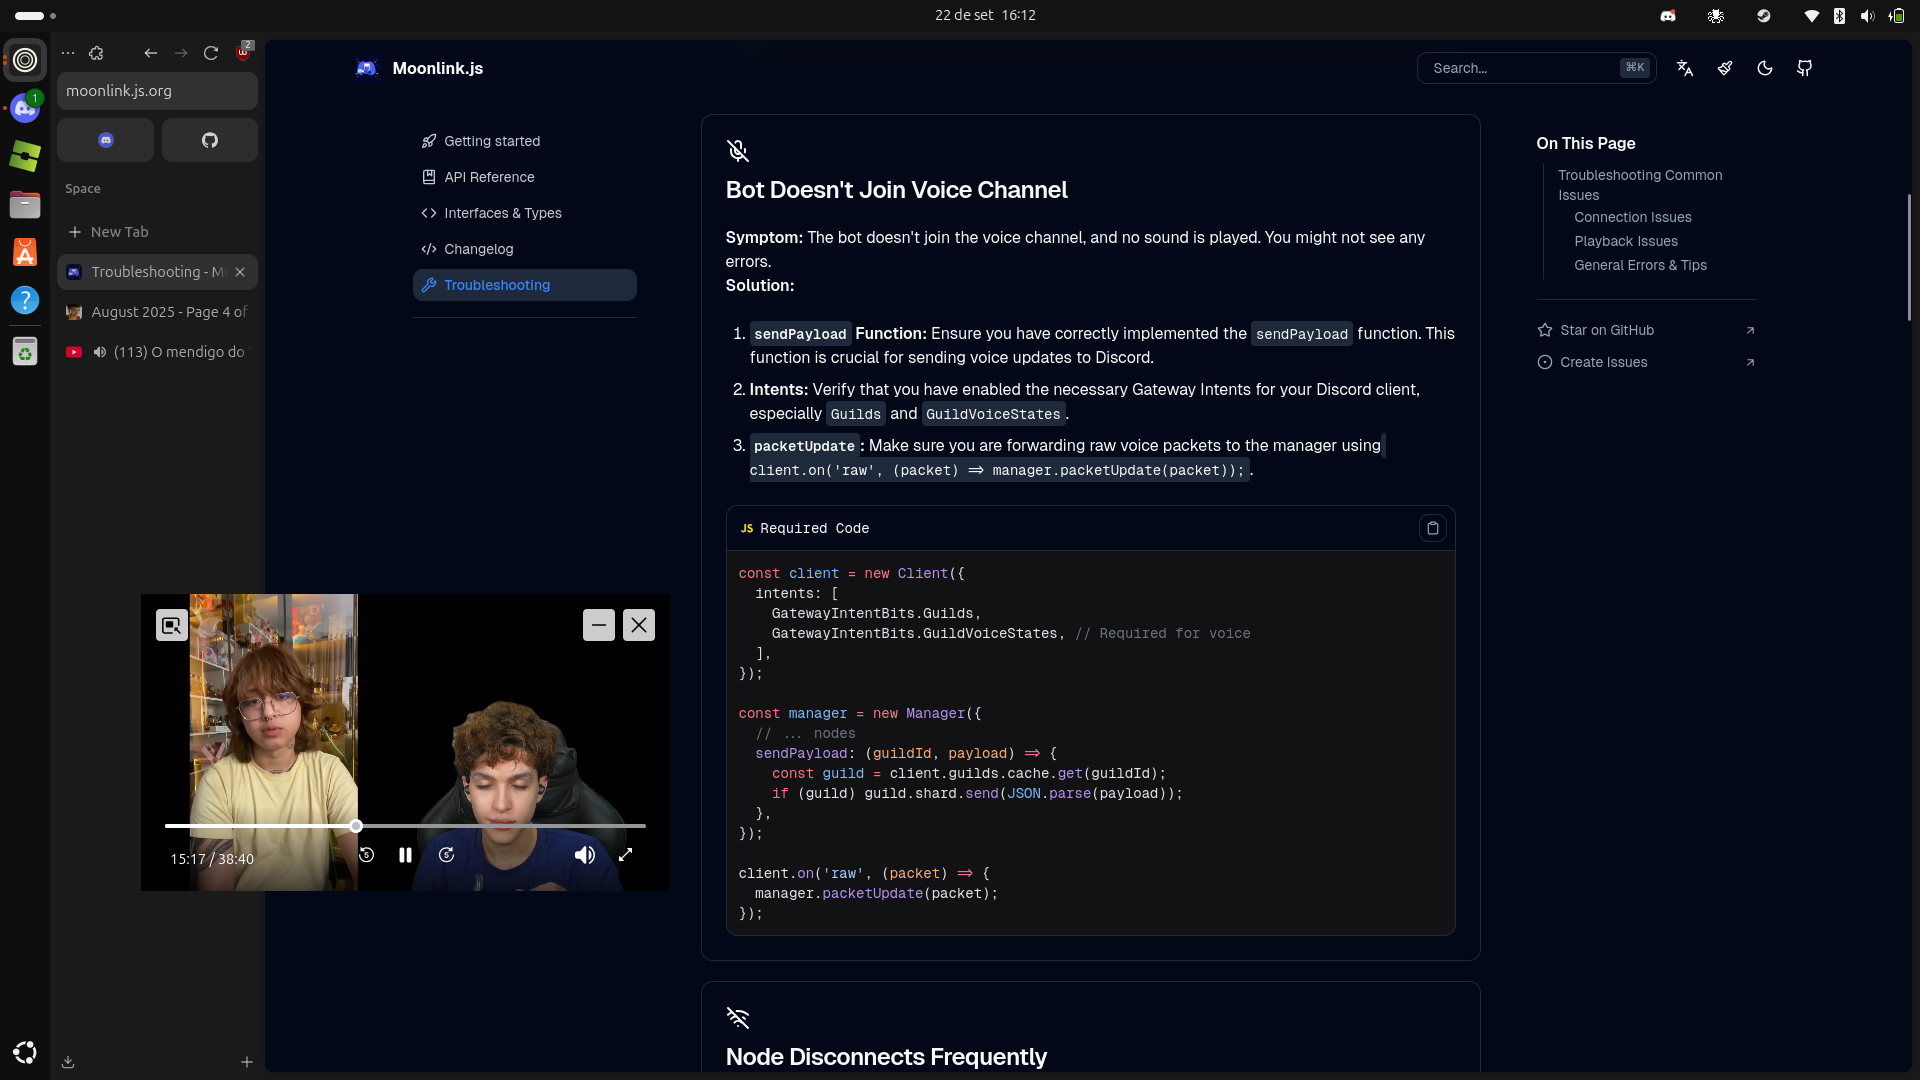1920x1080 pixels.
Task: Pause the picture-in-picture video
Action: click(405, 855)
